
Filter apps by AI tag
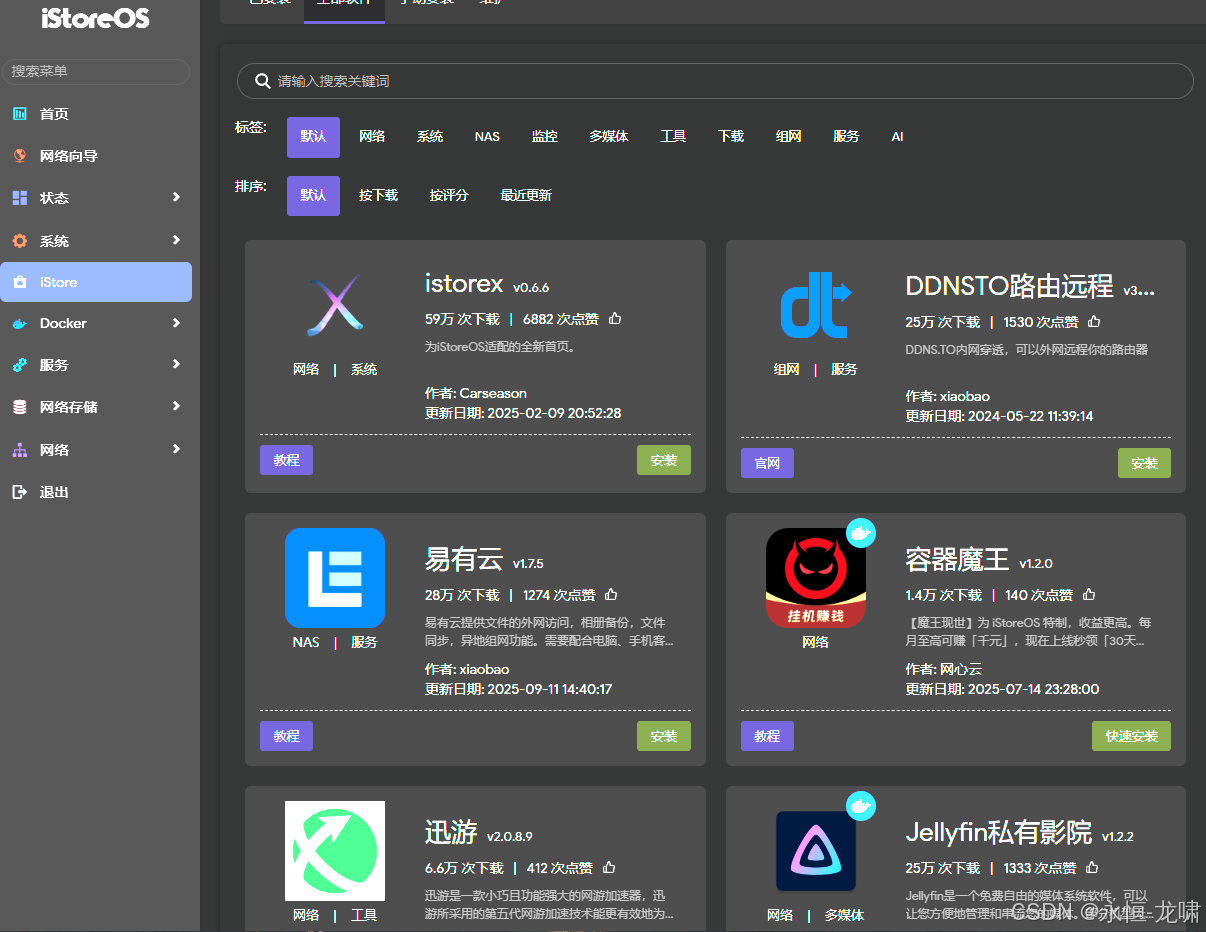[897, 137]
